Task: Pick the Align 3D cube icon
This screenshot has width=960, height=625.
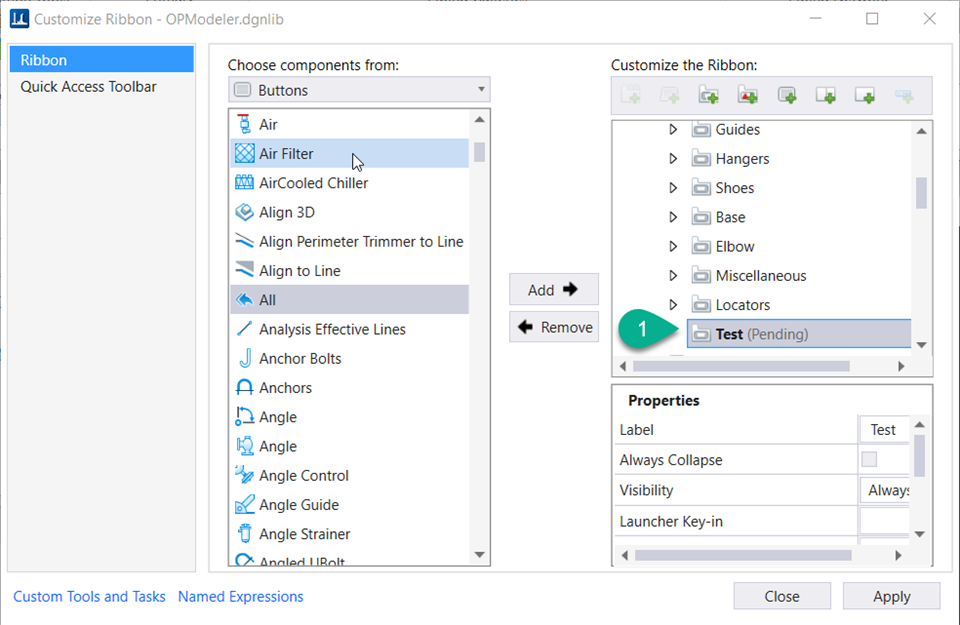Action: 244,212
